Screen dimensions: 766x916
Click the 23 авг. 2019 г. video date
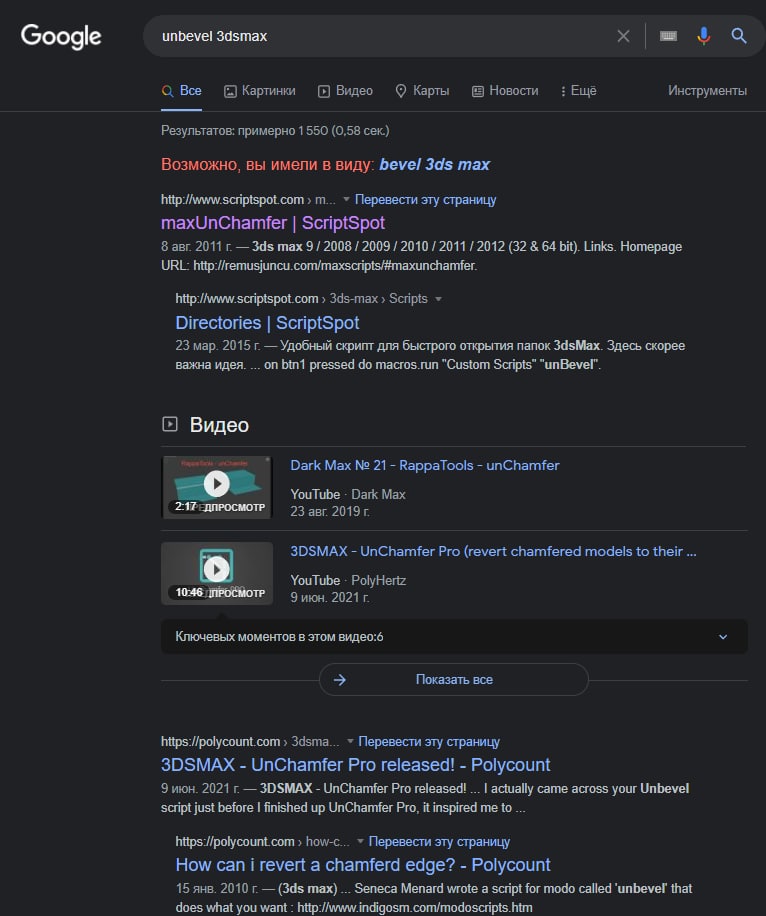click(x=330, y=512)
